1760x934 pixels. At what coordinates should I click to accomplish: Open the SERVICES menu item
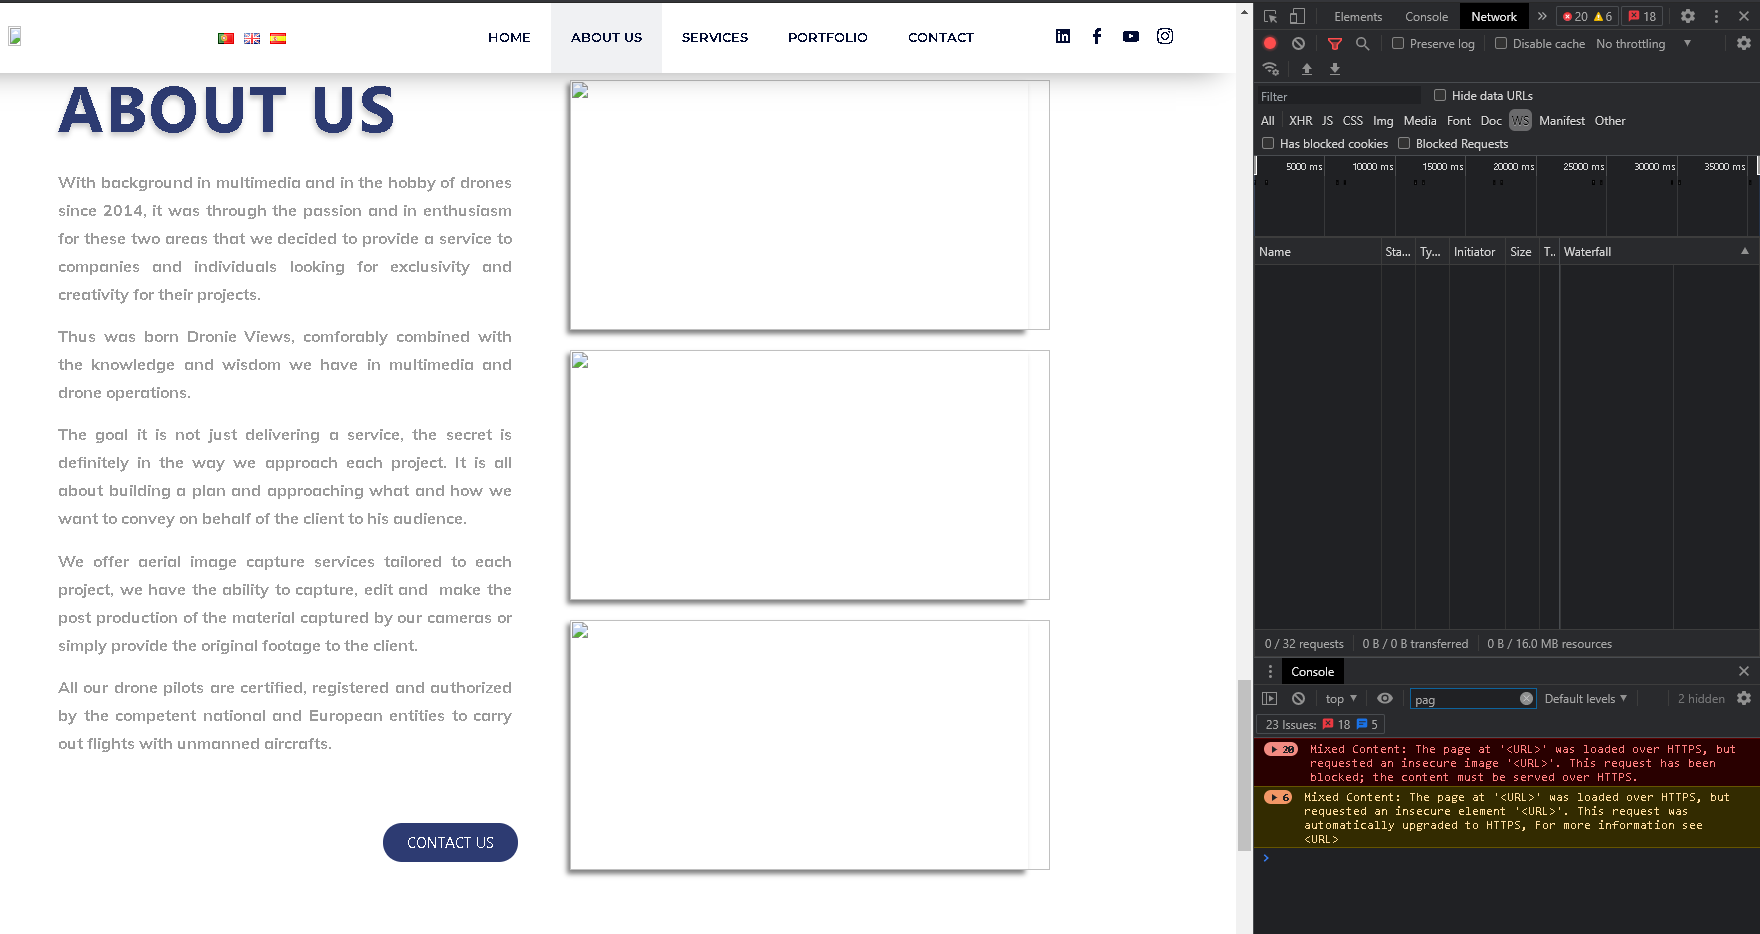pos(714,37)
